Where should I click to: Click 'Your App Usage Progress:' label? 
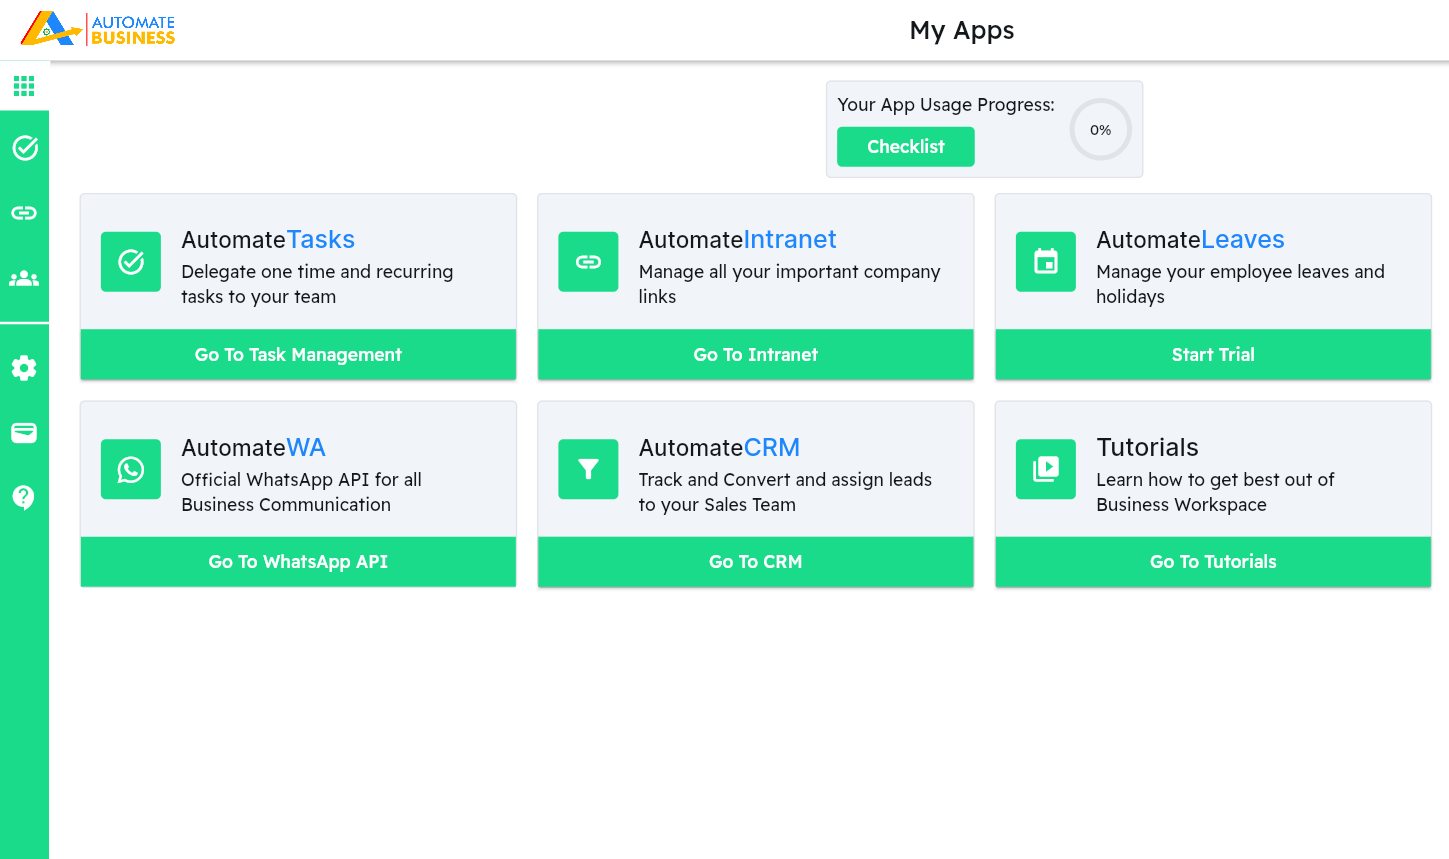coord(946,105)
